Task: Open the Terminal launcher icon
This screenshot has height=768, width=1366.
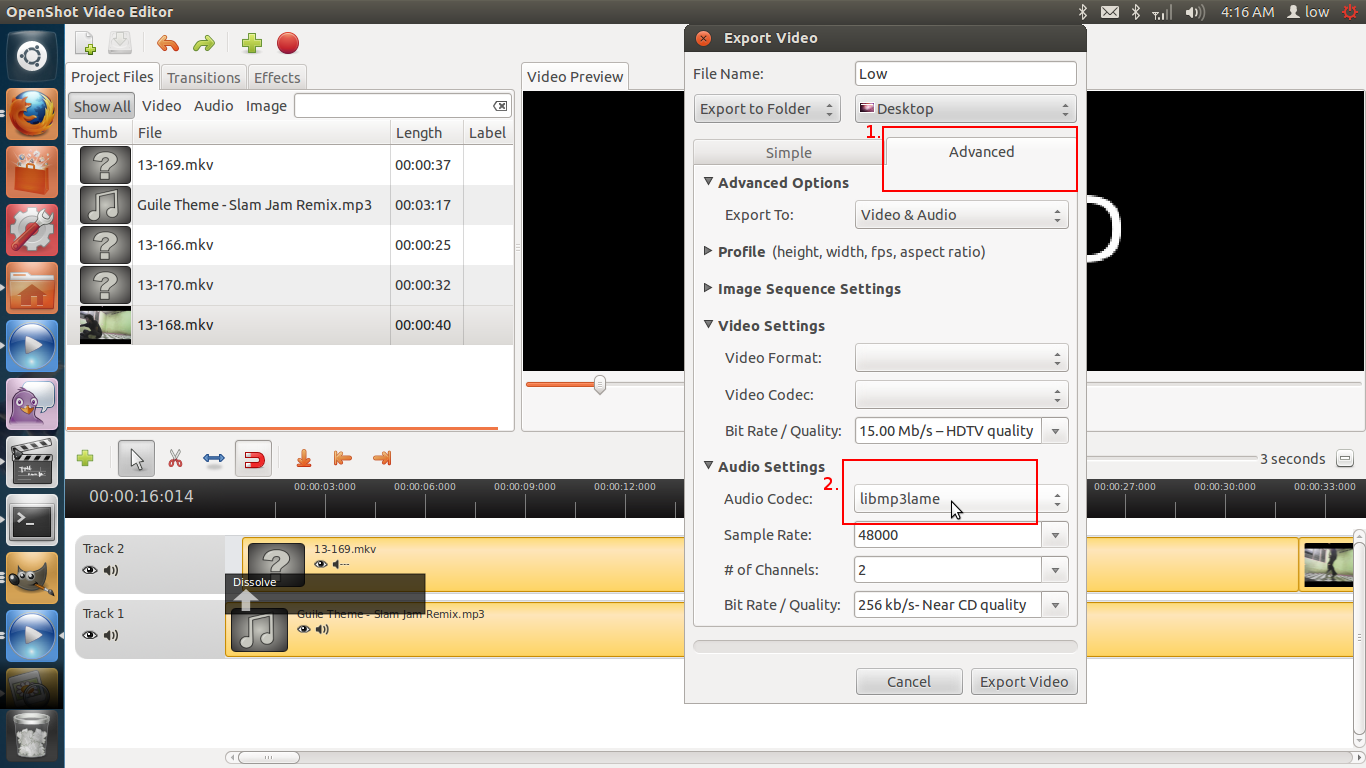Action: 32,519
